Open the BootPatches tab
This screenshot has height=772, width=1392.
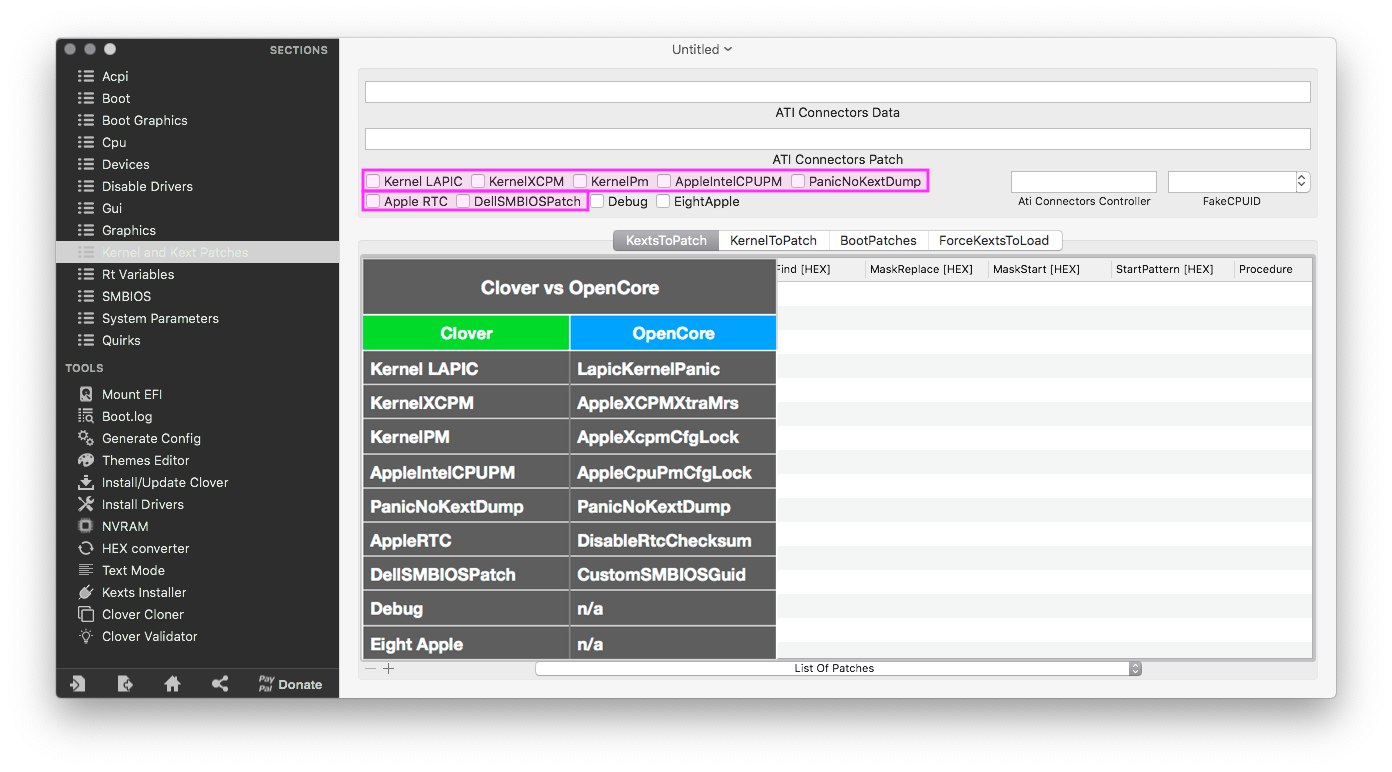(x=878, y=240)
